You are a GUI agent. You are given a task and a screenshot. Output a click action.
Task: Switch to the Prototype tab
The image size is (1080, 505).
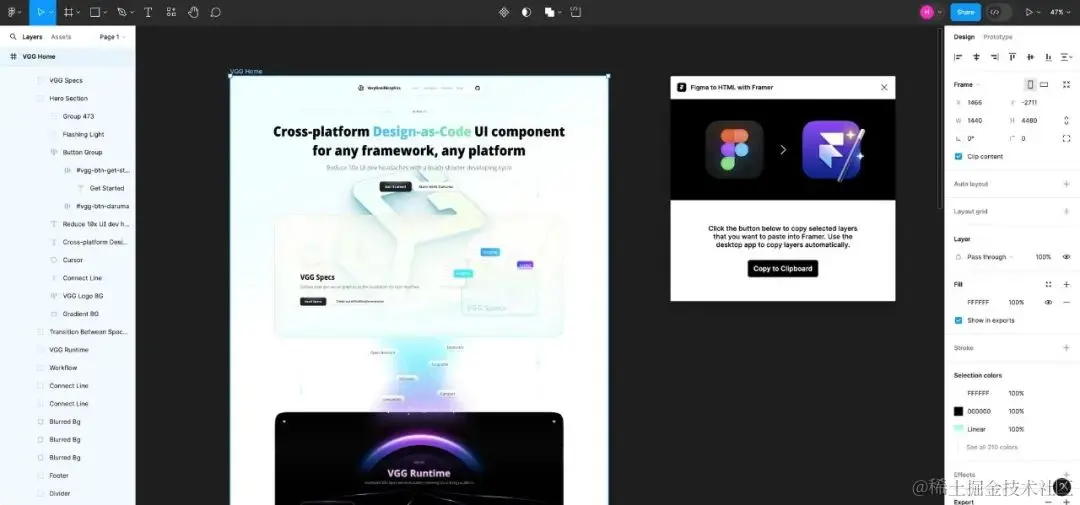click(x=998, y=37)
